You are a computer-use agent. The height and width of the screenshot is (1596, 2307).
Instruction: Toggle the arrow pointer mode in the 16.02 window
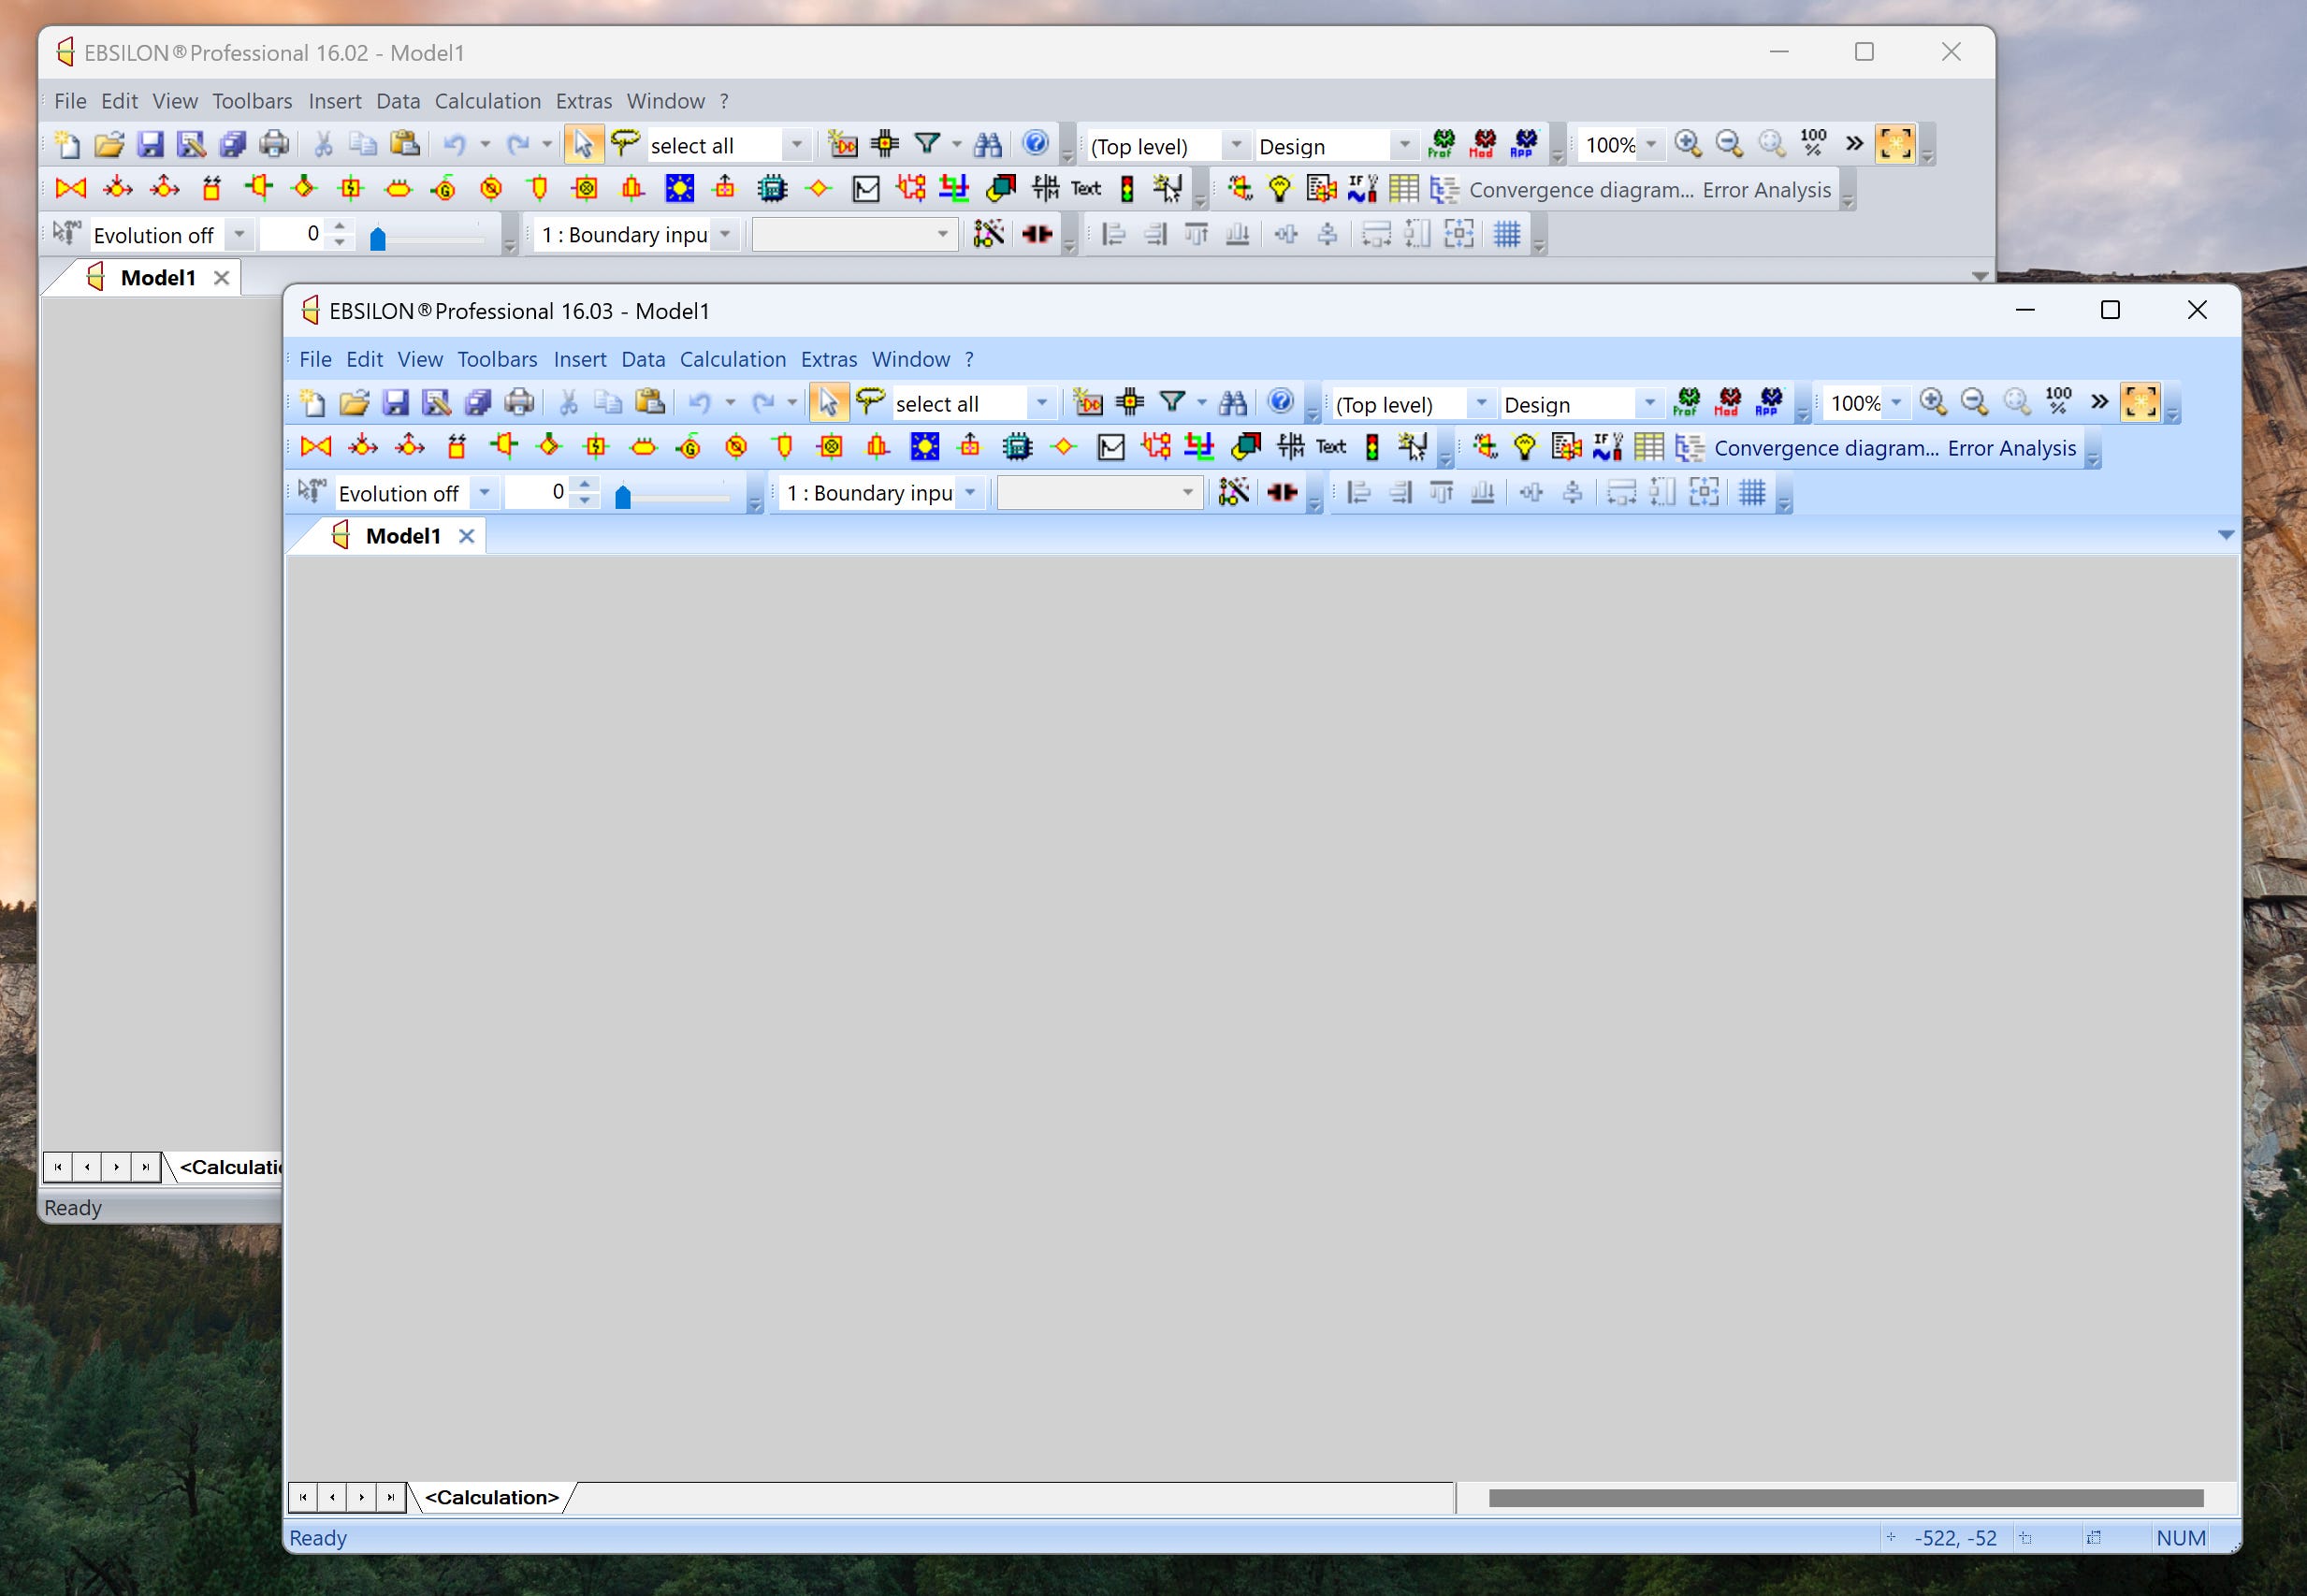tap(583, 145)
